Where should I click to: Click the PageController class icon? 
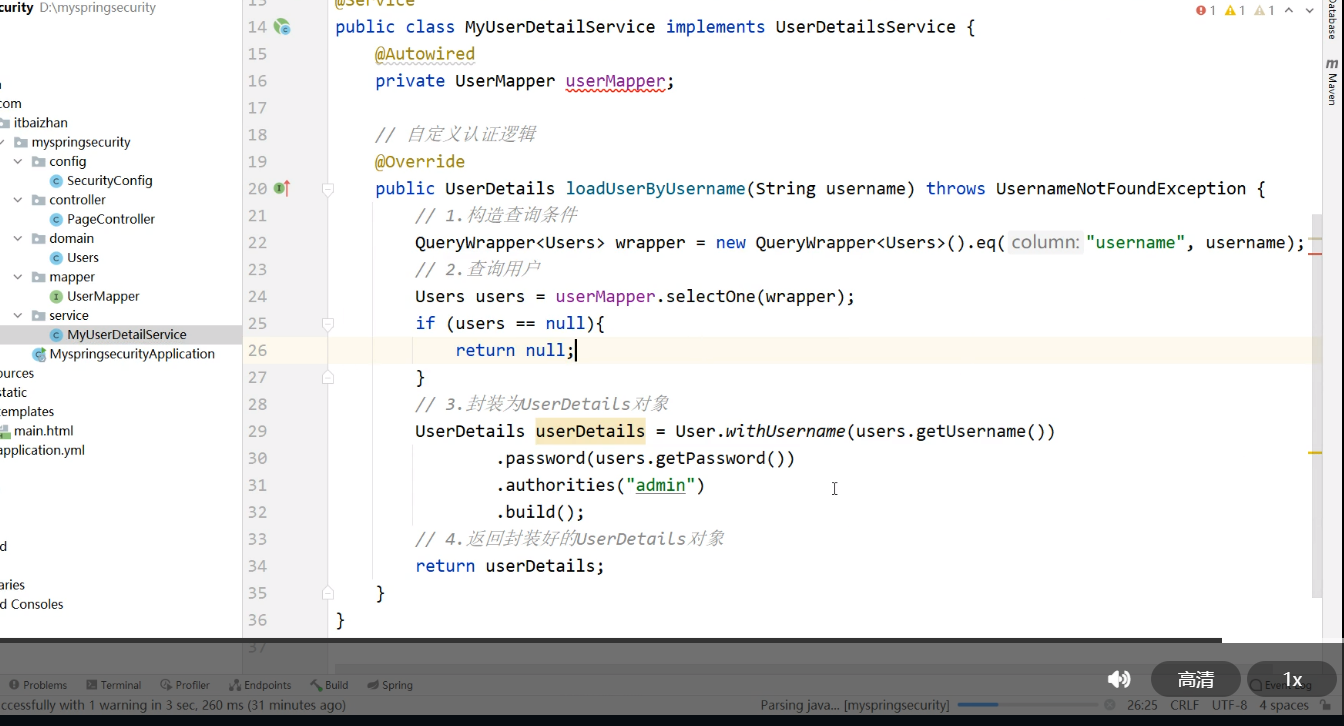coord(57,219)
